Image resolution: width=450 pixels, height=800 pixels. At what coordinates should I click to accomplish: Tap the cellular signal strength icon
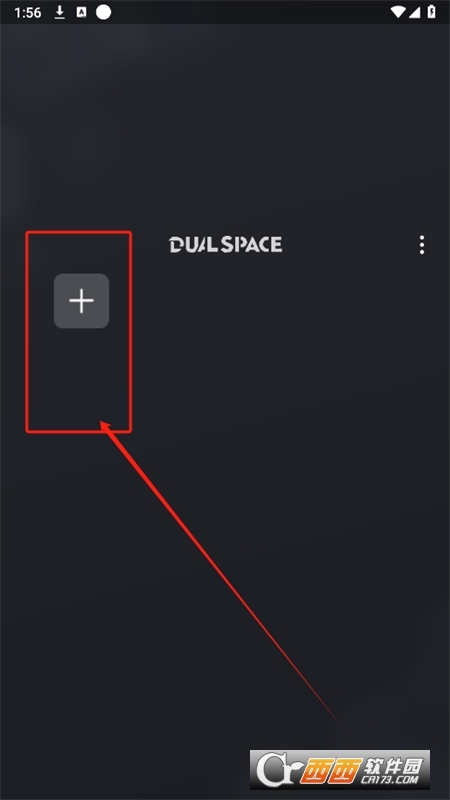414,12
